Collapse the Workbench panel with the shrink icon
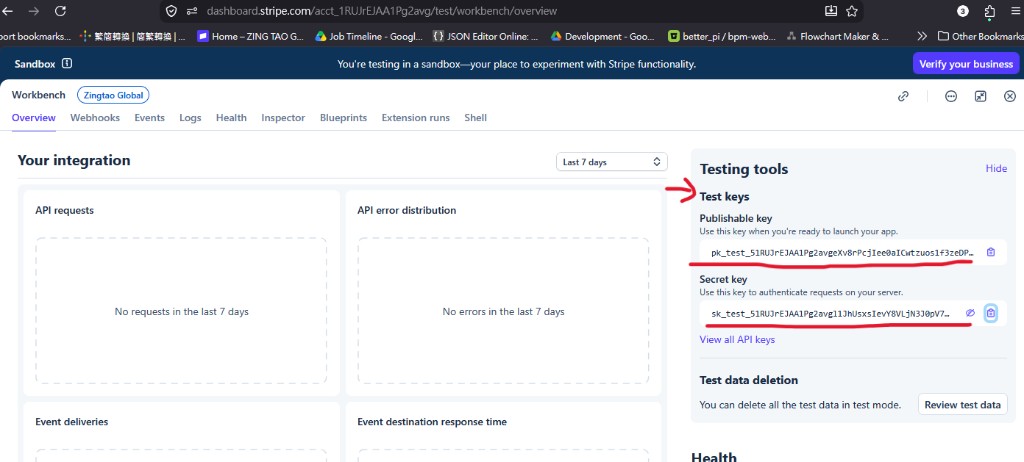Screen dimensions: 1024x462 point(980,96)
